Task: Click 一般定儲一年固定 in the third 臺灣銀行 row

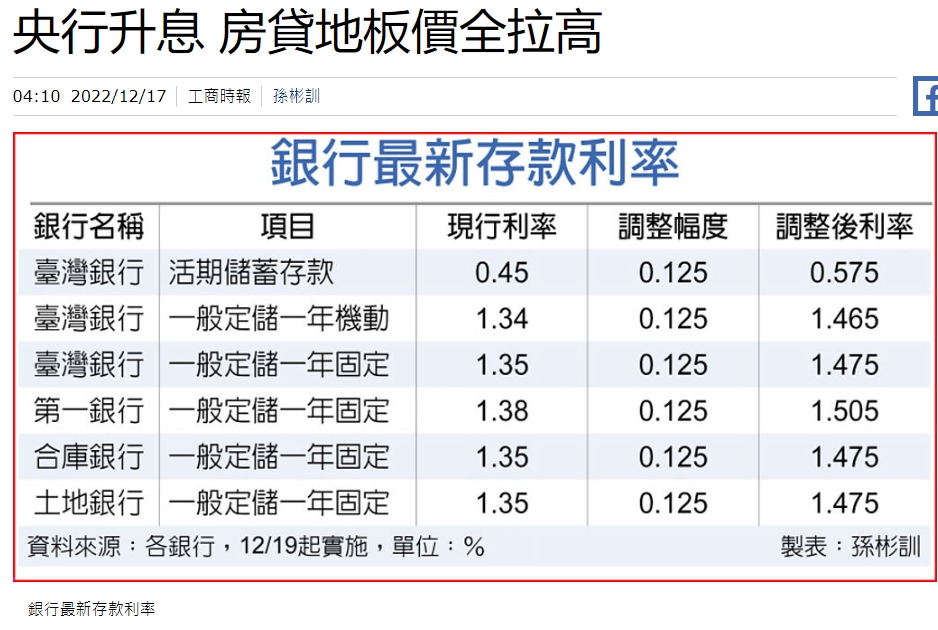Action: point(279,364)
